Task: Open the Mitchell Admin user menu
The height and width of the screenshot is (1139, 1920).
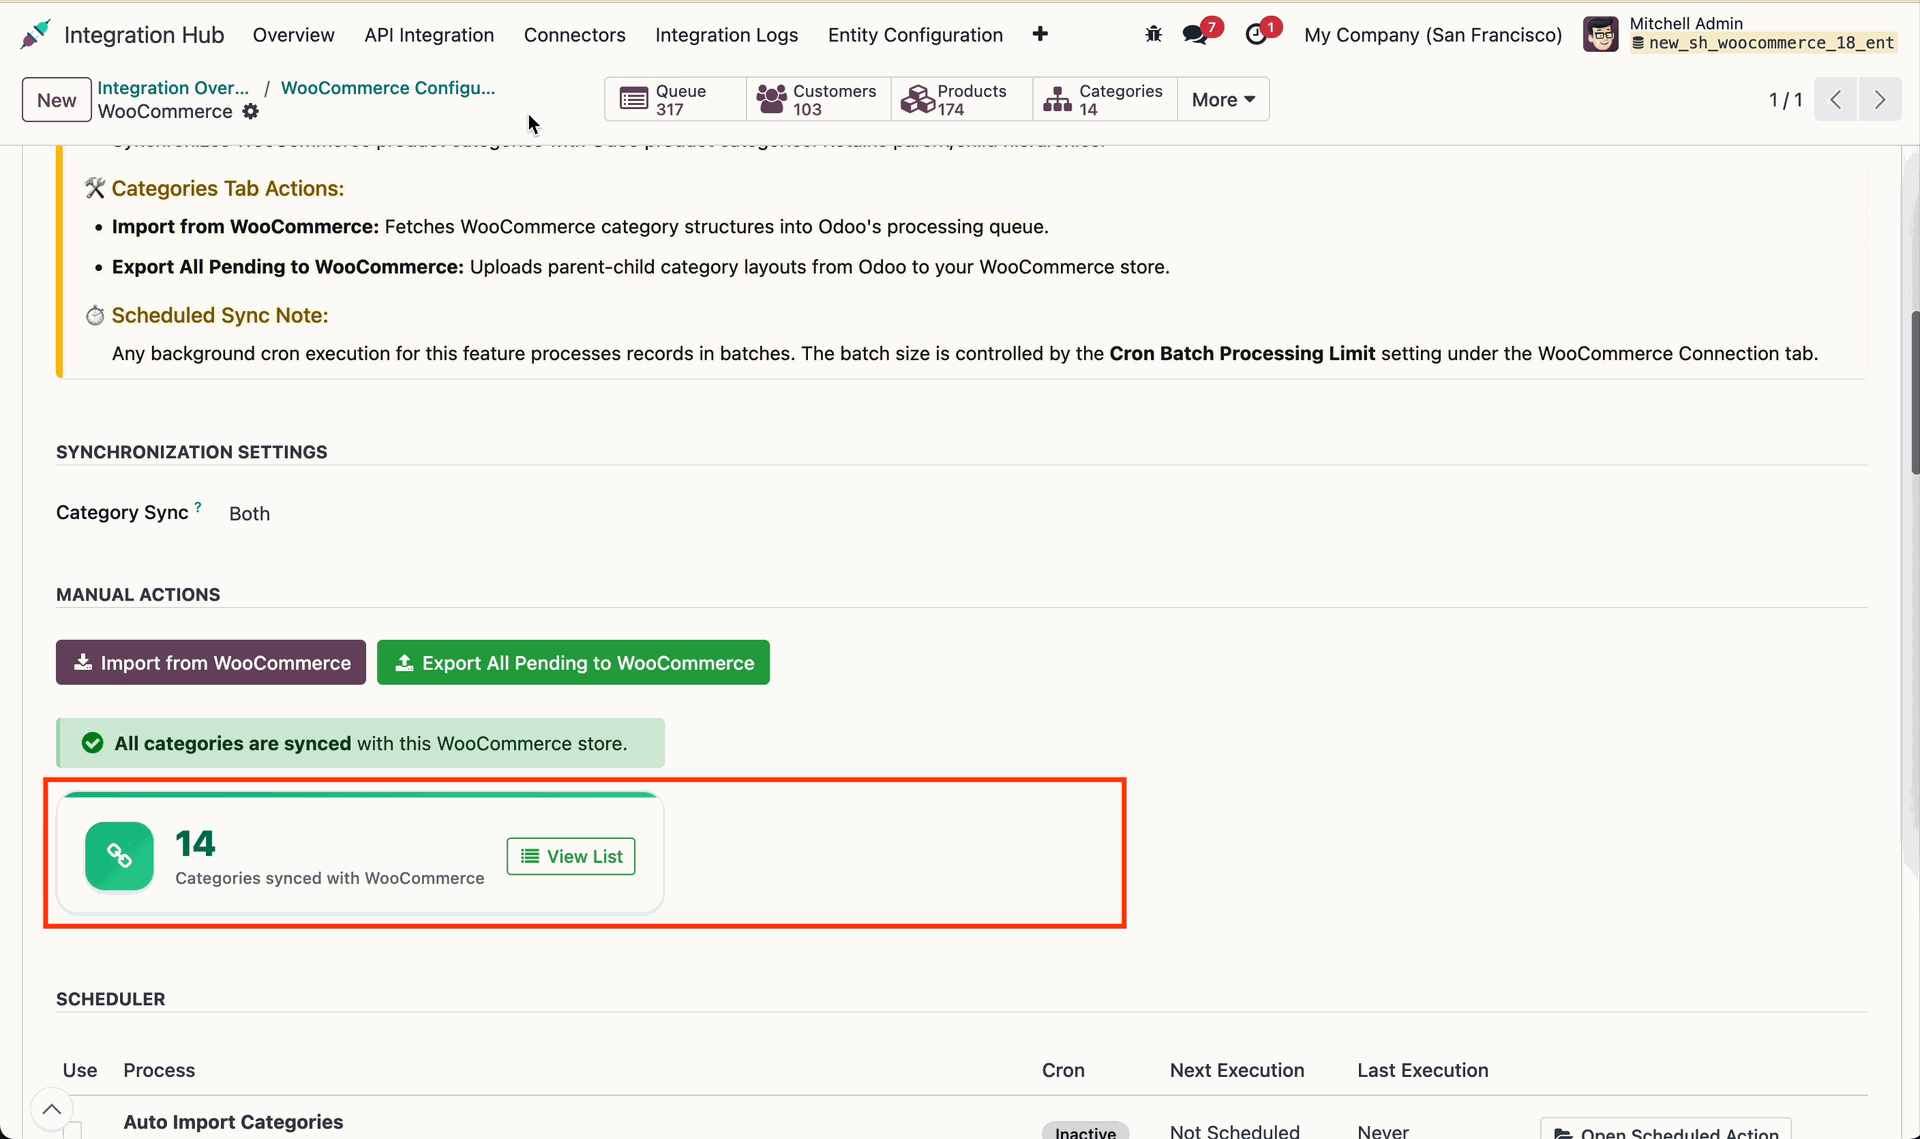Action: [1740, 34]
